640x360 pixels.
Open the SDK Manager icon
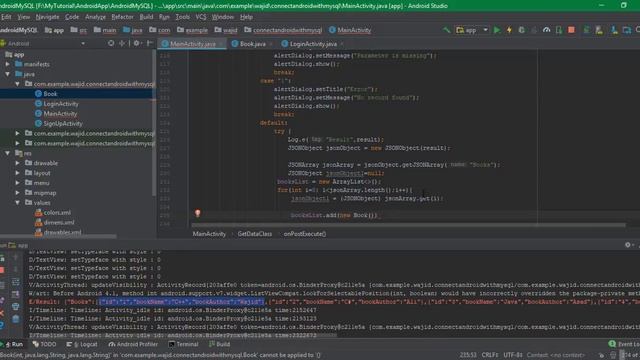point(614,30)
